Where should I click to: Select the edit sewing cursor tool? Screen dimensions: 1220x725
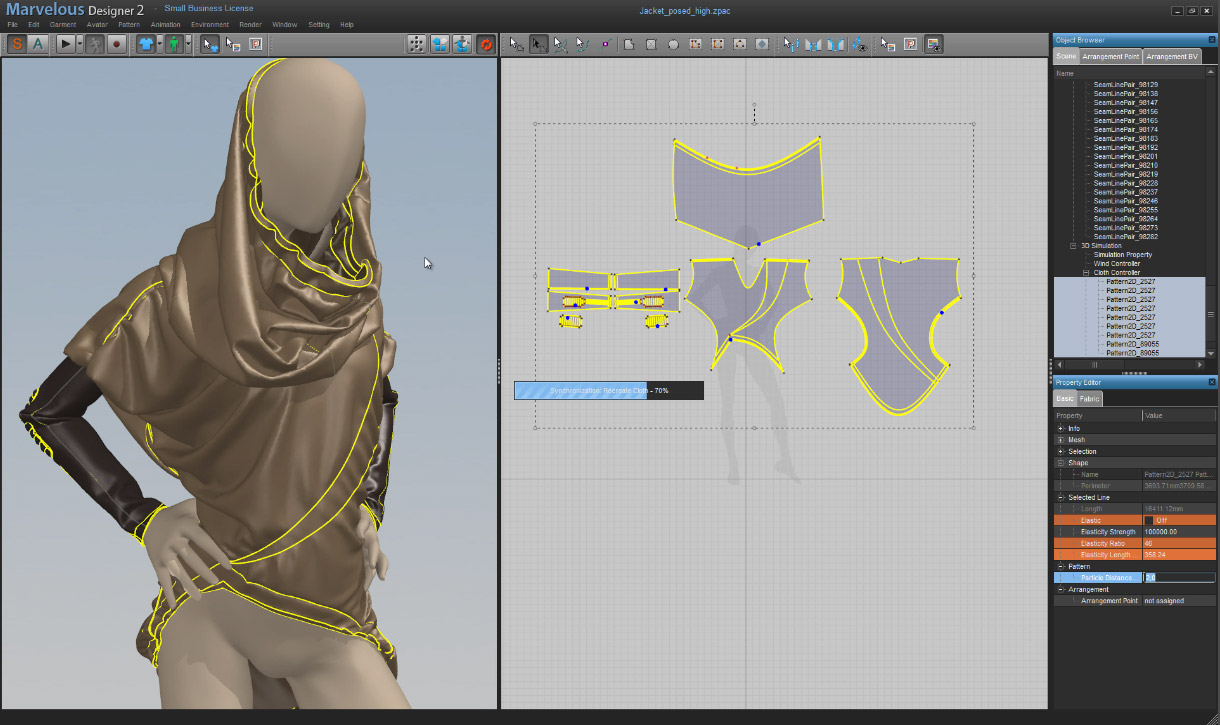coord(791,44)
